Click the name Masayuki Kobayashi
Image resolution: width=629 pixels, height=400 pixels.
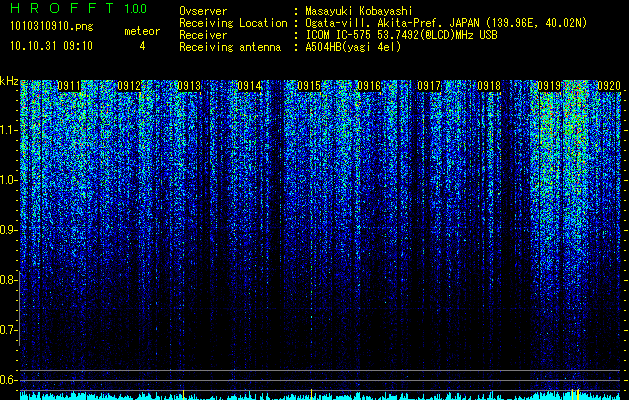click(x=359, y=11)
